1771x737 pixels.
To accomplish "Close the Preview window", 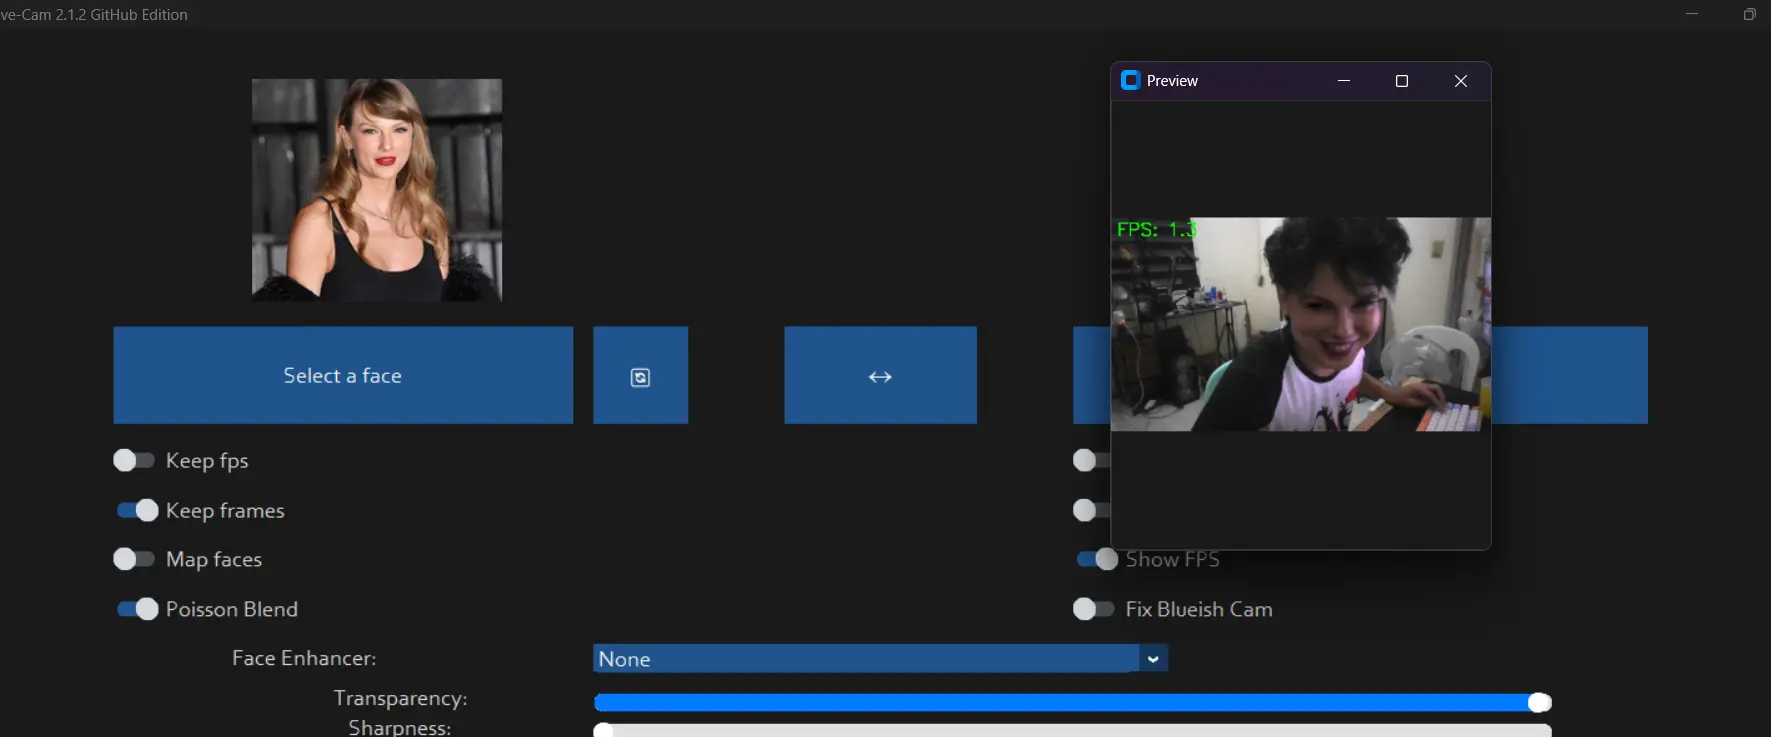I will 1461,81.
